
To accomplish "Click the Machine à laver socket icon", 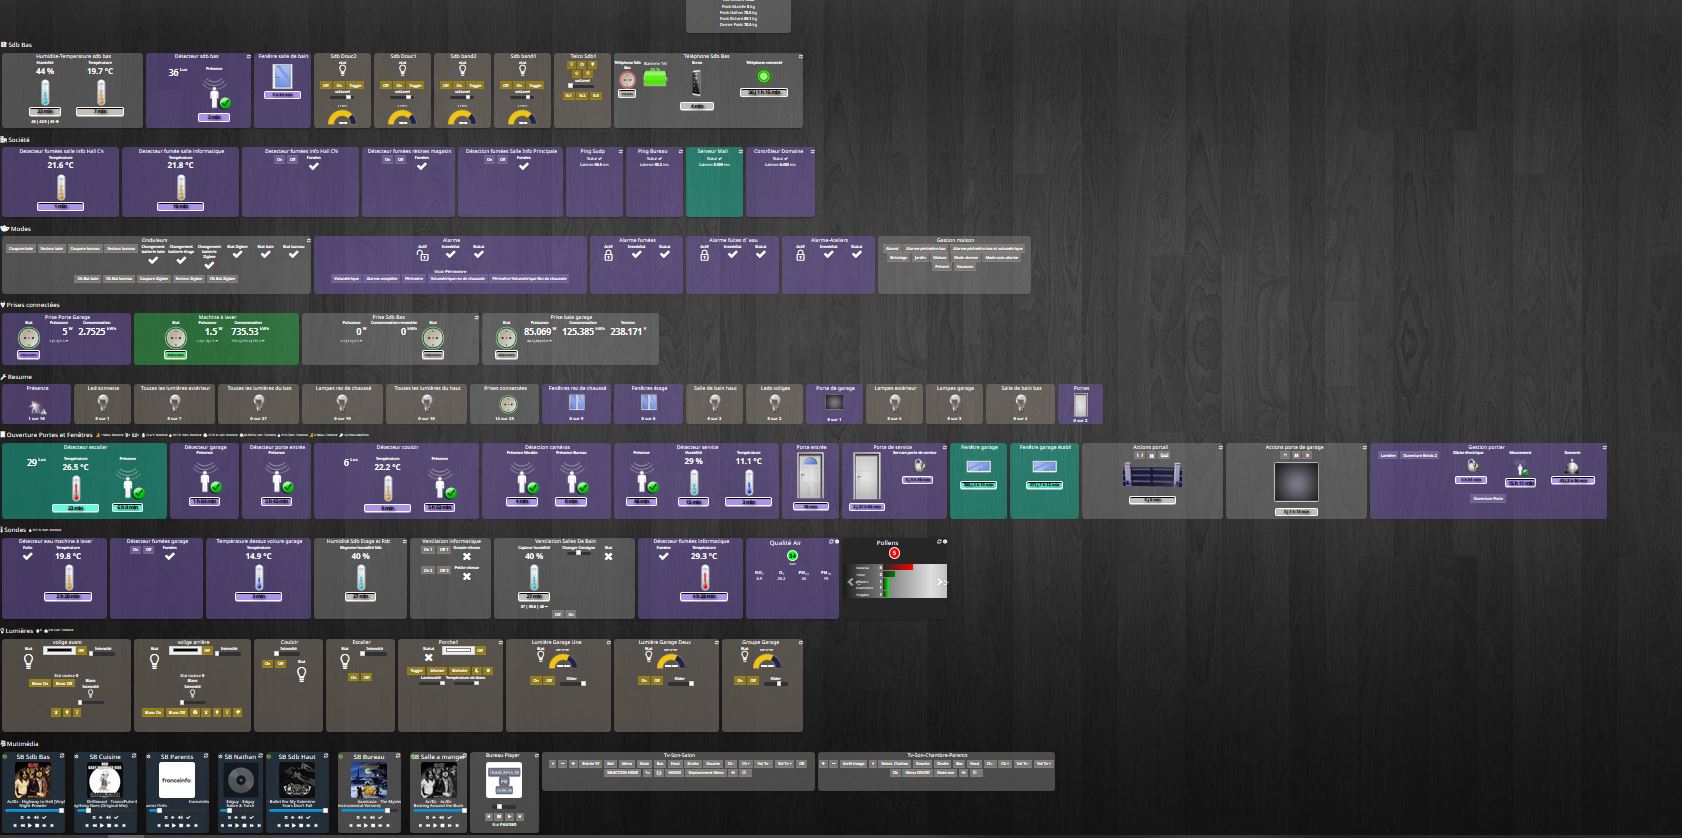I will click(x=176, y=337).
